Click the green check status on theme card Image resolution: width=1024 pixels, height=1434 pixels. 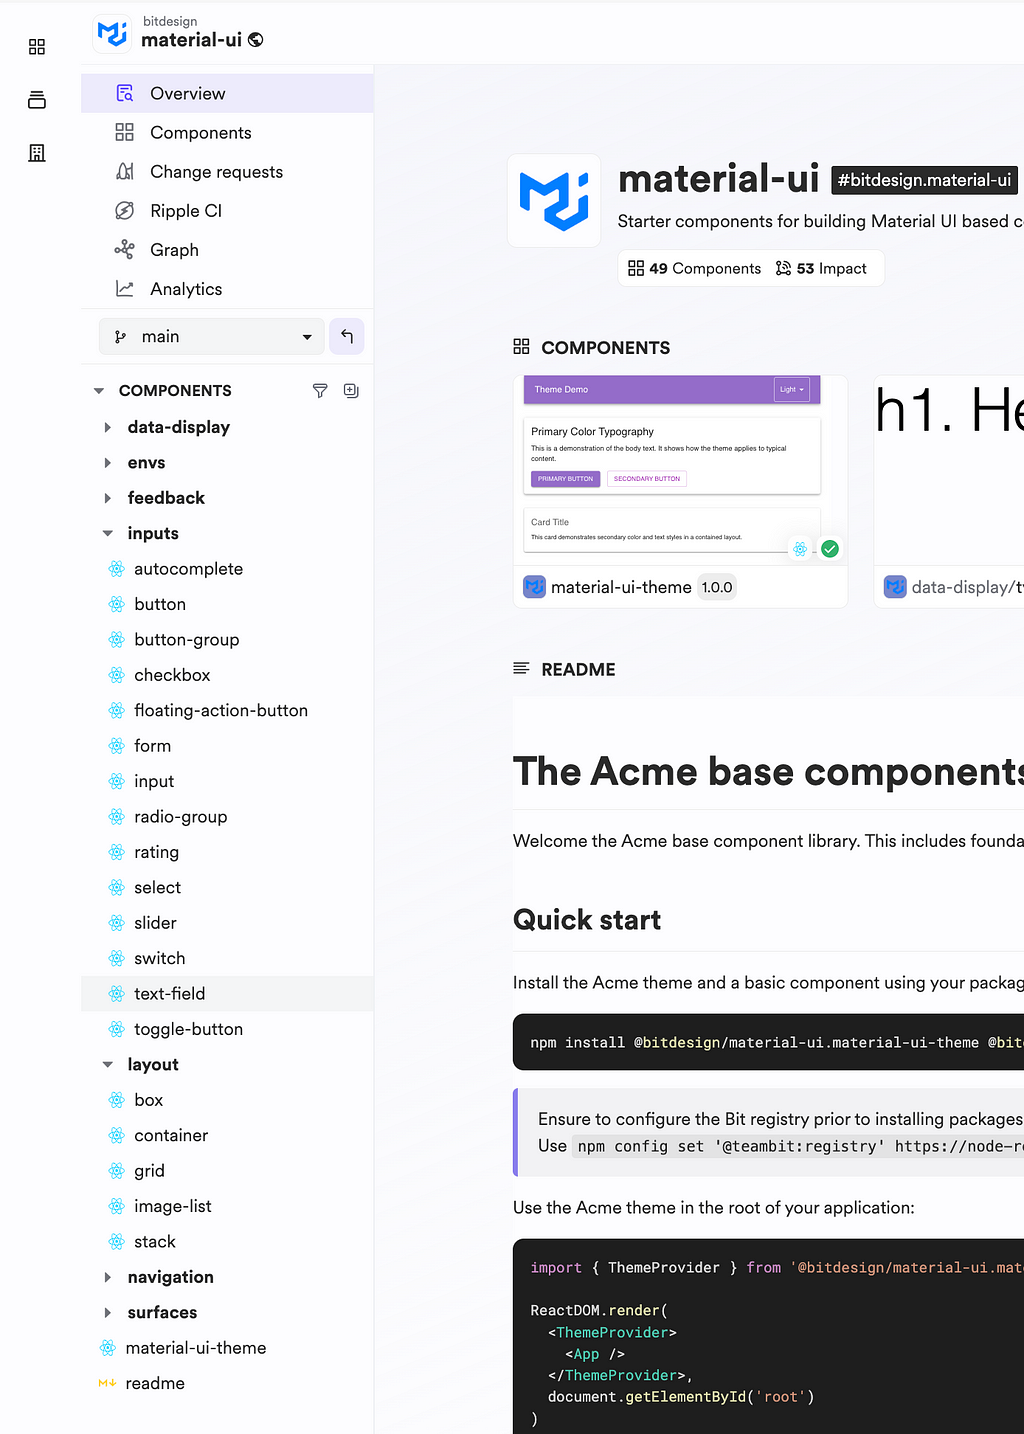[x=830, y=549]
